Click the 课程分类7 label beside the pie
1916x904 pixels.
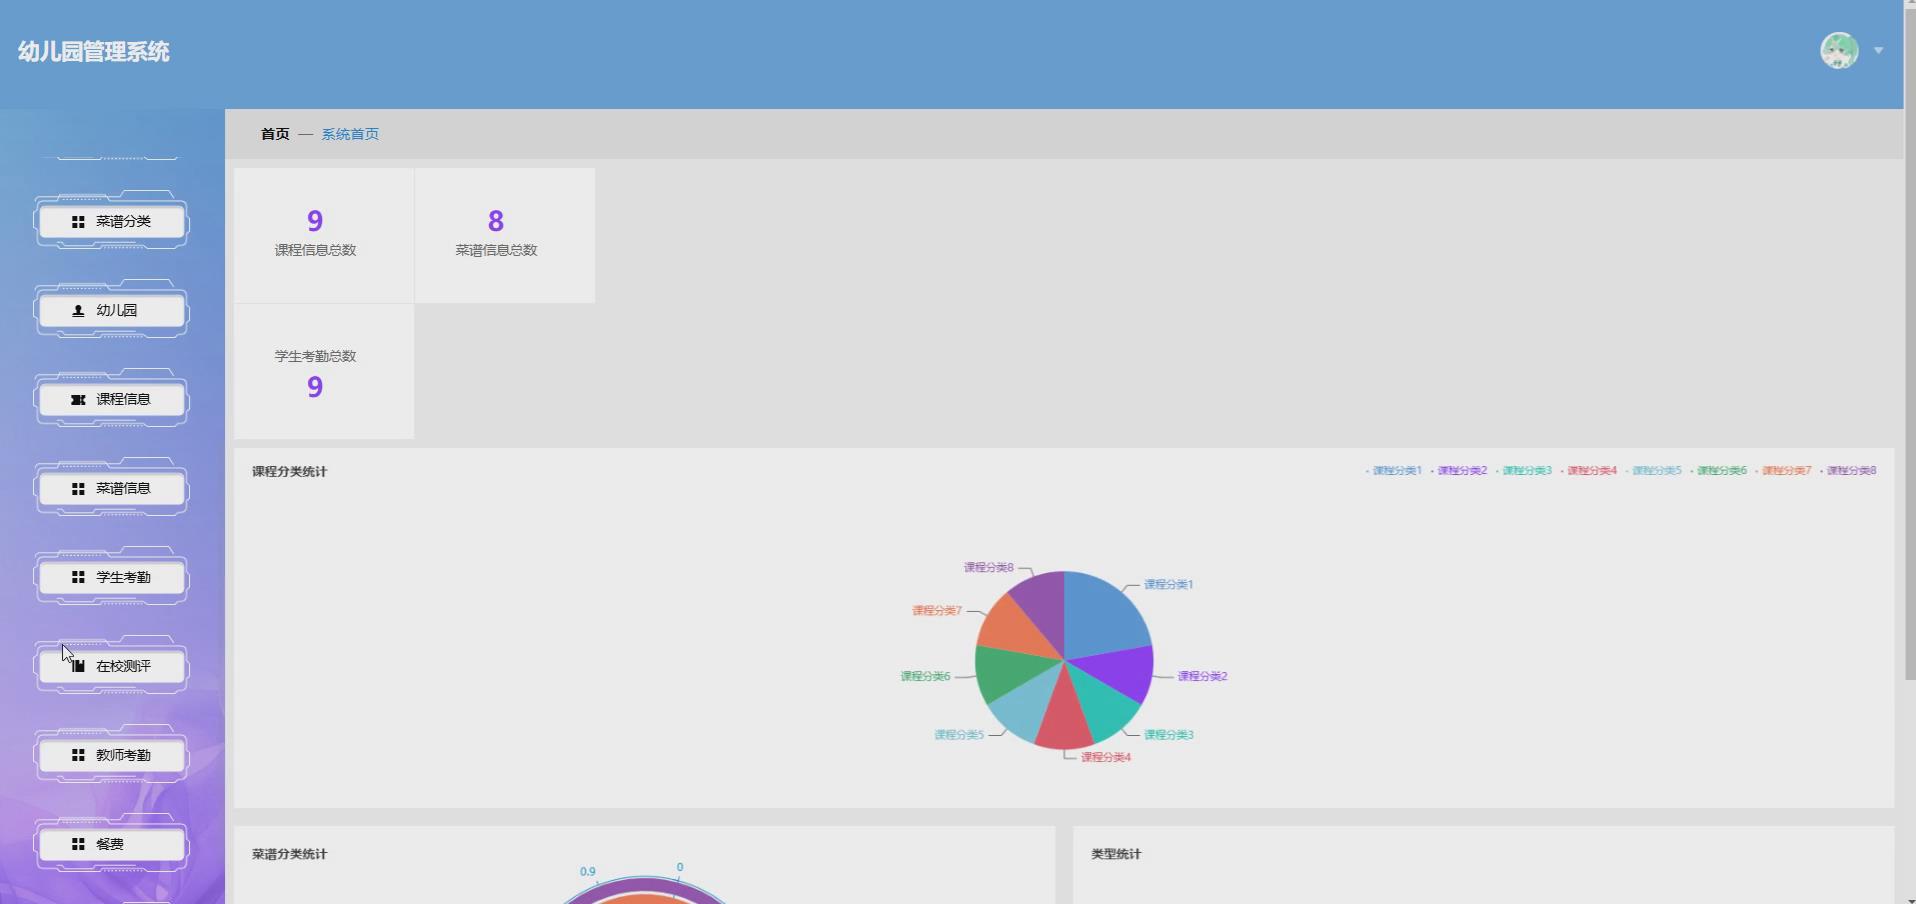tap(937, 611)
